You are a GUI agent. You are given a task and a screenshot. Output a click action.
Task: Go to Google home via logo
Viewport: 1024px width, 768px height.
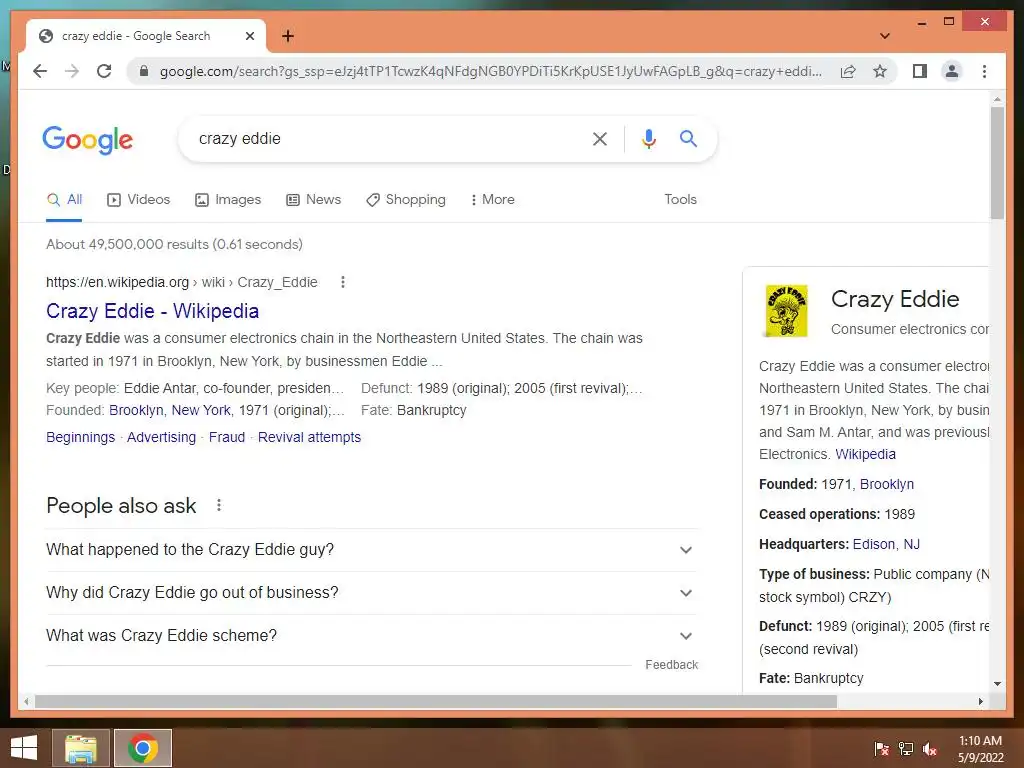coord(88,140)
